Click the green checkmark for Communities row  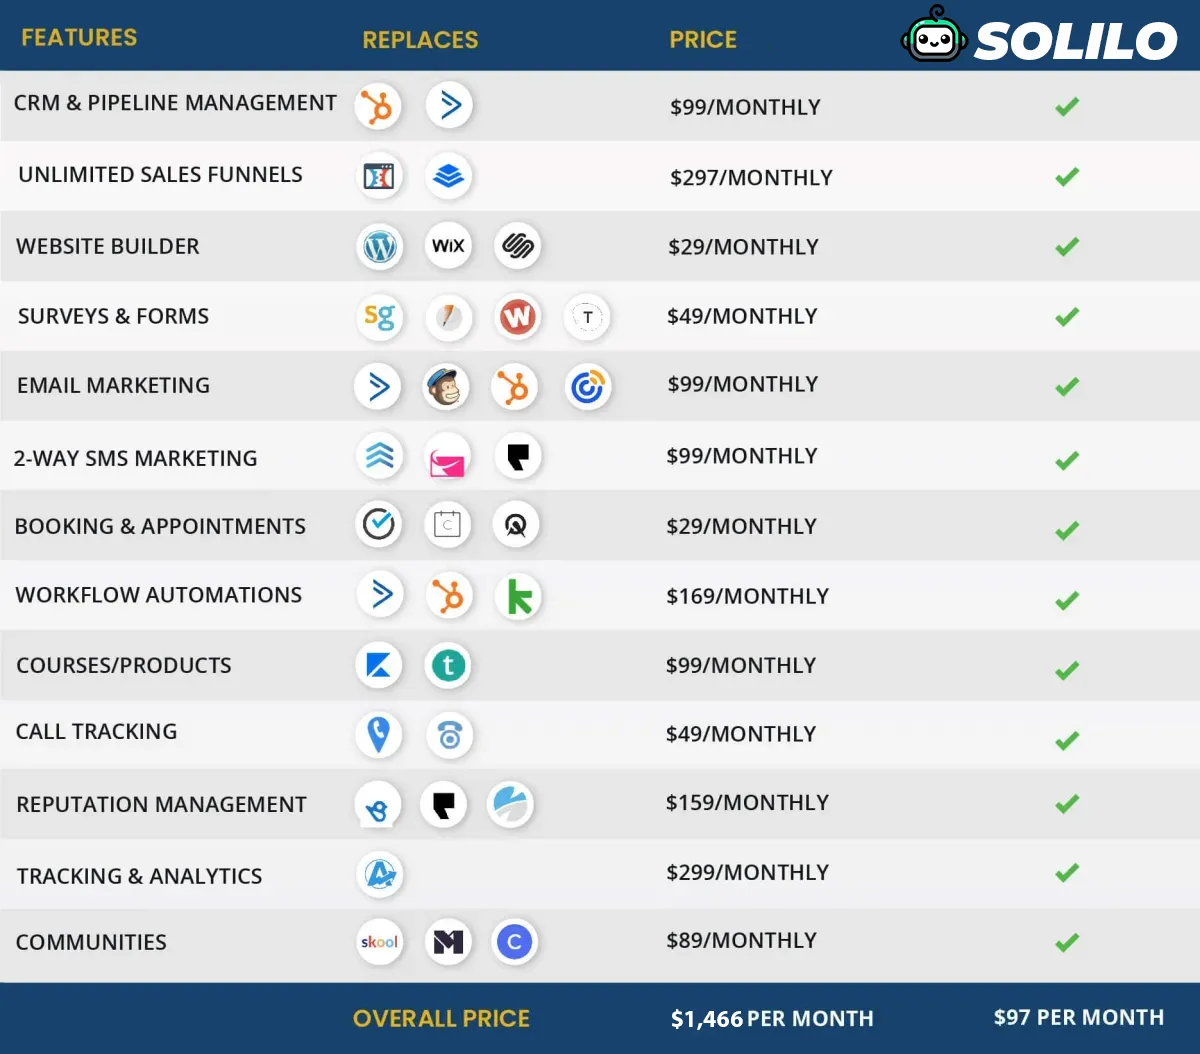(1067, 942)
